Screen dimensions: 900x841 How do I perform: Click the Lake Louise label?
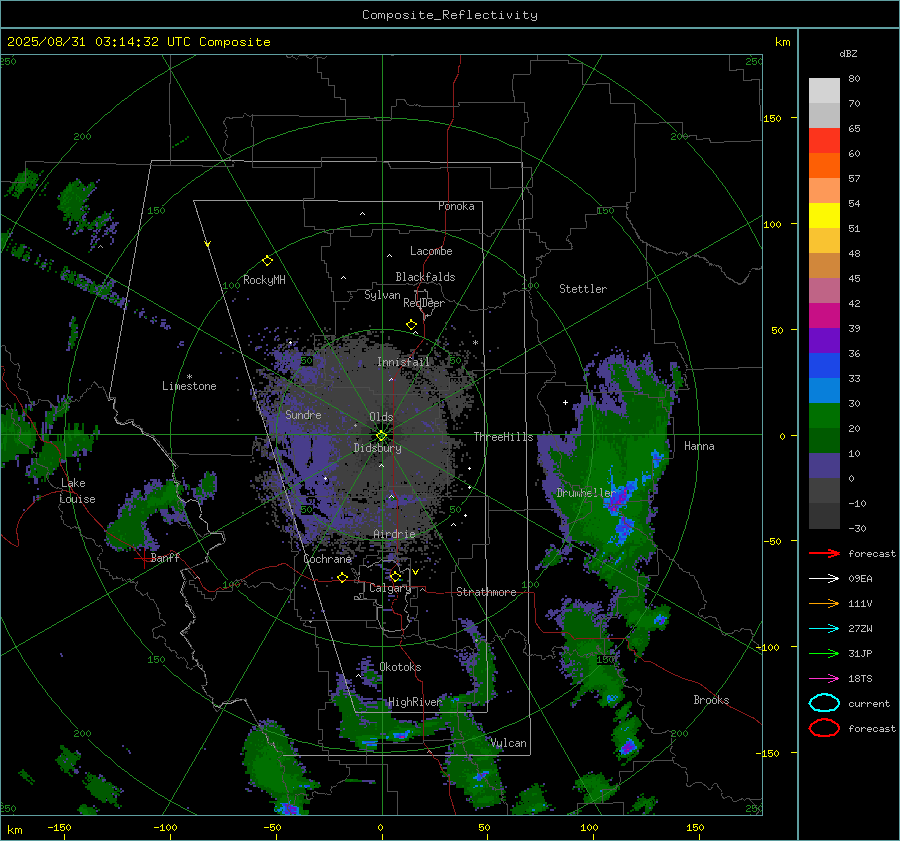tap(77, 491)
